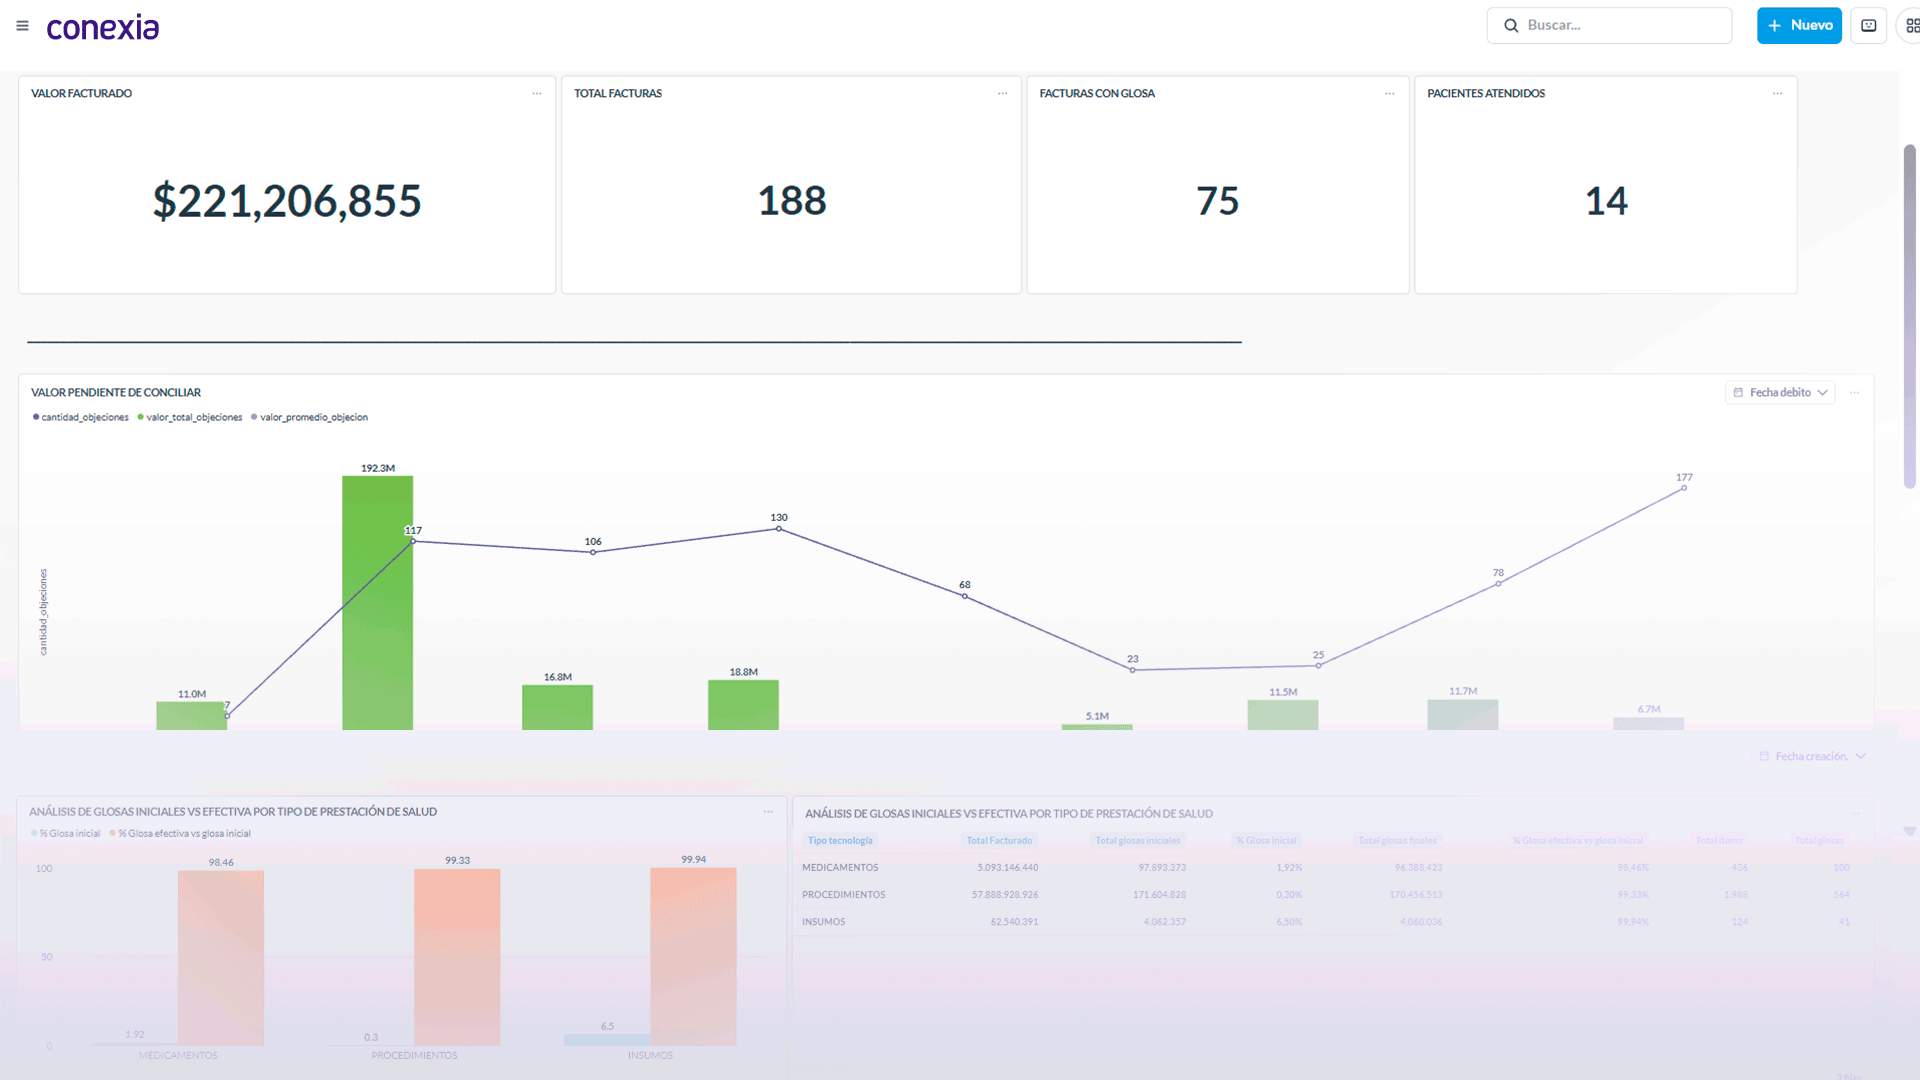Screen dimensions: 1920x1080
Task: Expand the Fecha creación dropdown
Action: 1812,757
